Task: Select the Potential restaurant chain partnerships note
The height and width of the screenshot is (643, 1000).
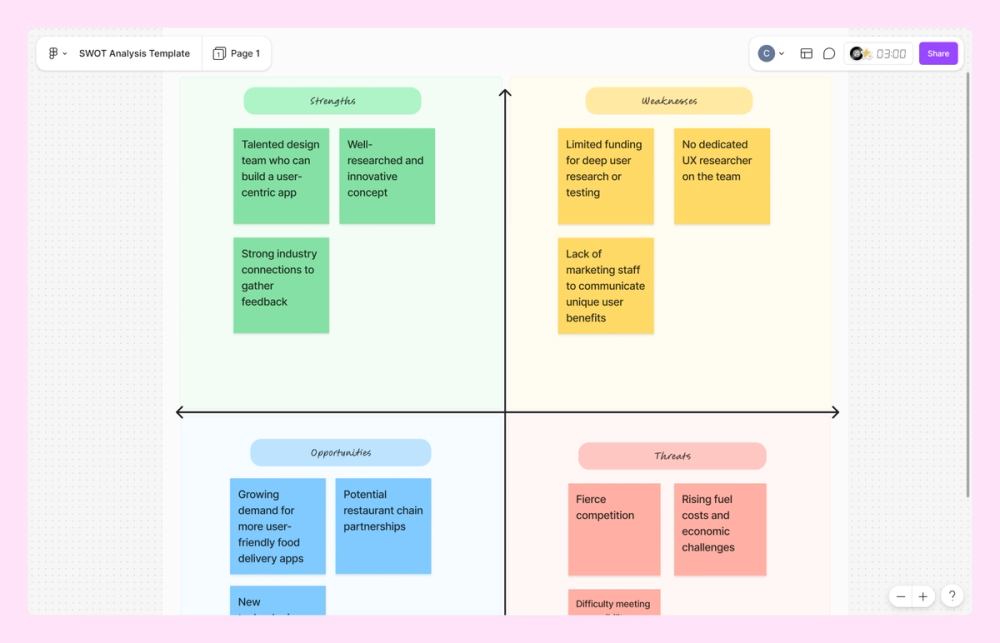Action: point(383,526)
